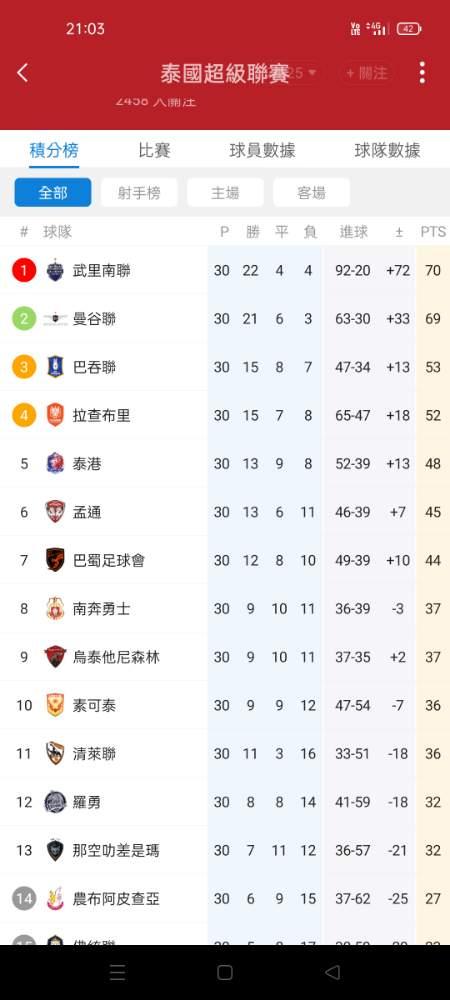Tap the 素可泰 team crest
Image resolution: width=450 pixels, height=1000 pixels.
(x=55, y=705)
